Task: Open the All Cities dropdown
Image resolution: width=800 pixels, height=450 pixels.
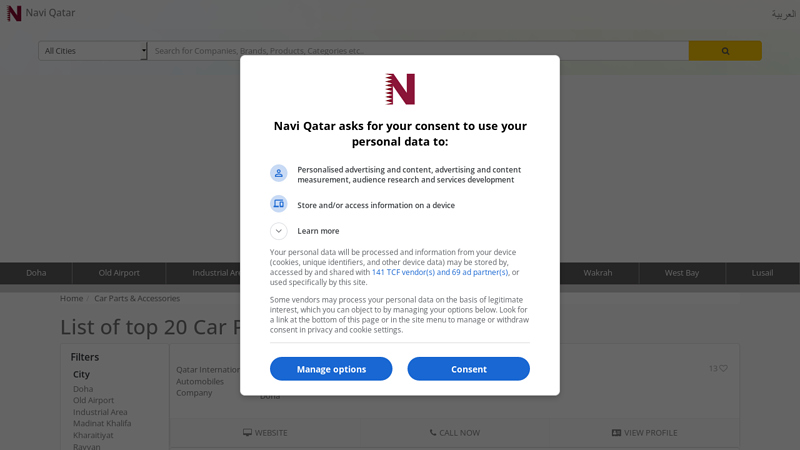Action: click(x=93, y=51)
